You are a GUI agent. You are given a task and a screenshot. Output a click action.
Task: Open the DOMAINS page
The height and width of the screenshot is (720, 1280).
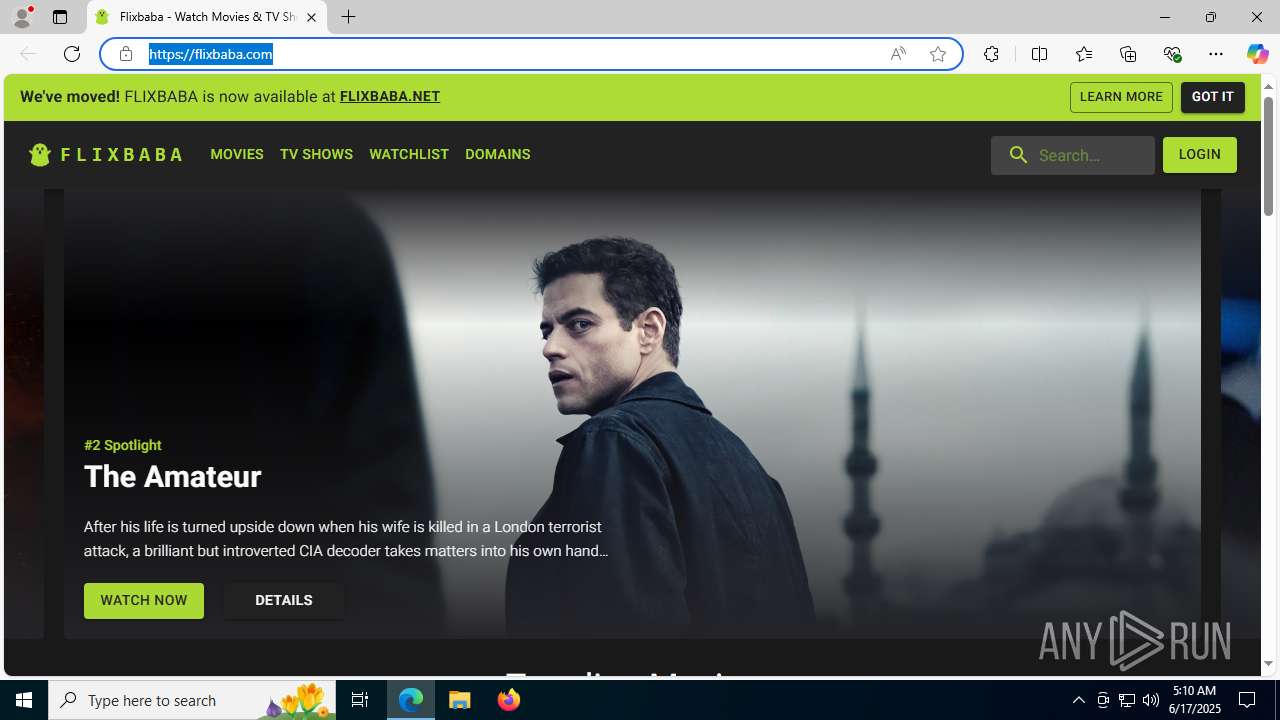tap(498, 154)
